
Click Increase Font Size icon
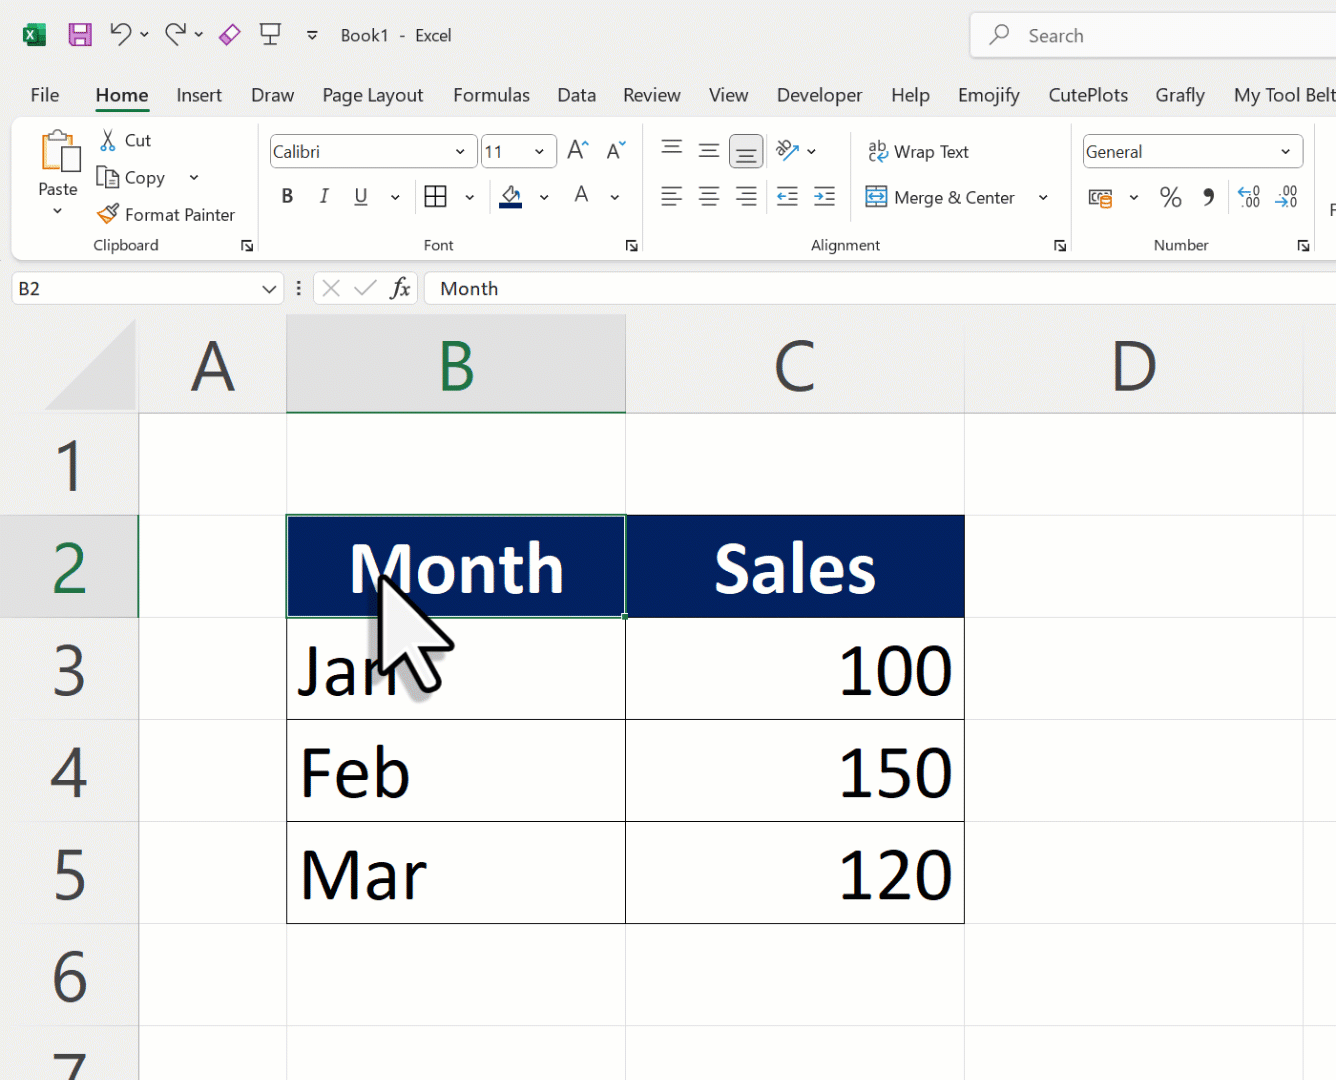point(577,151)
